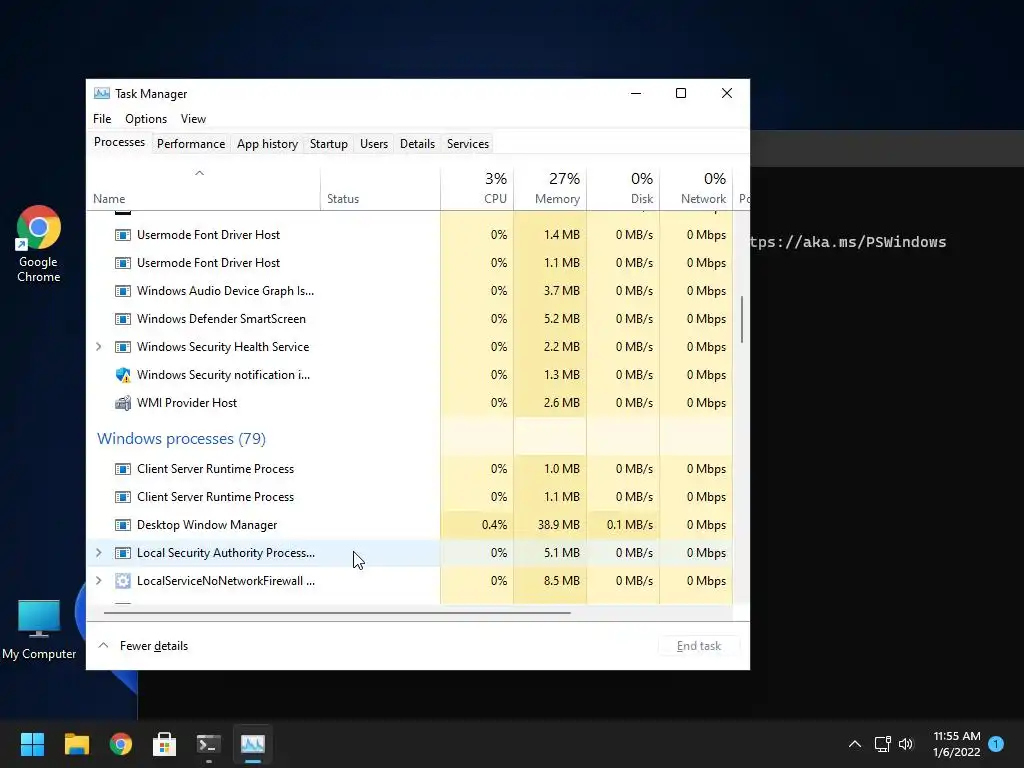Click the taskbar clock and date
Image resolution: width=1024 pixels, height=768 pixels.
(957, 744)
